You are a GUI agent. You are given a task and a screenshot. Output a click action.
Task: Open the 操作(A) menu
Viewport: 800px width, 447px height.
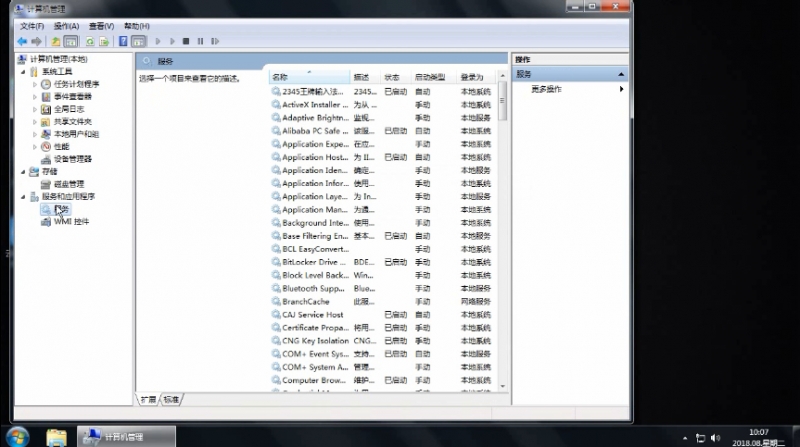pyautogui.click(x=66, y=26)
